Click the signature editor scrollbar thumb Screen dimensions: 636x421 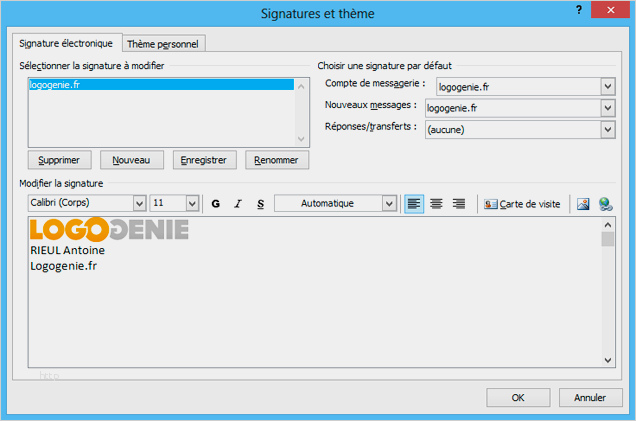(x=608, y=239)
